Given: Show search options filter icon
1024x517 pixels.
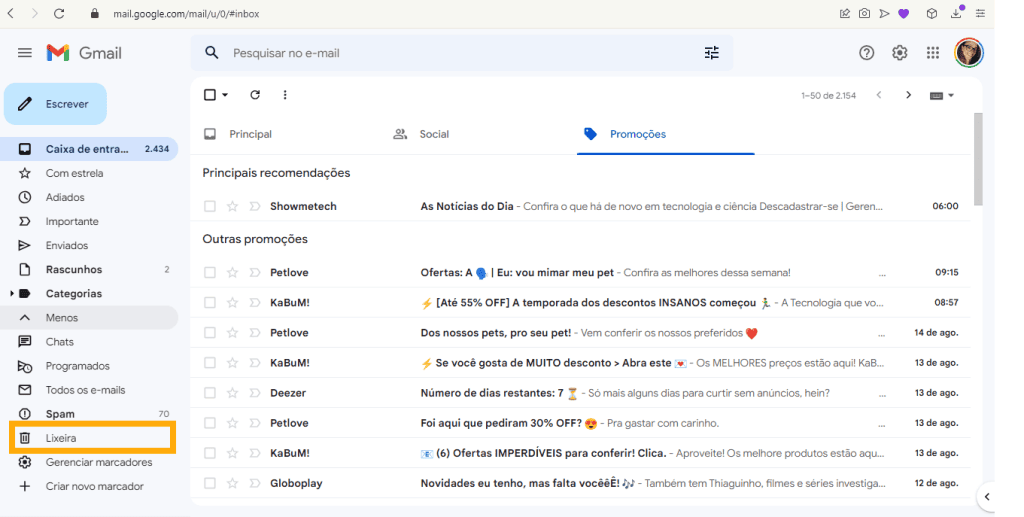Looking at the screenshot, I should 712,53.
